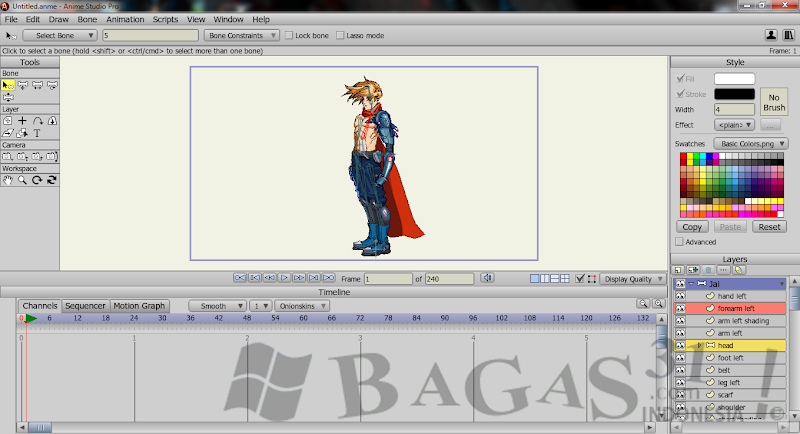800x434 pixels.
Task: Click the Reset style button
Action: tap(769, 227)
